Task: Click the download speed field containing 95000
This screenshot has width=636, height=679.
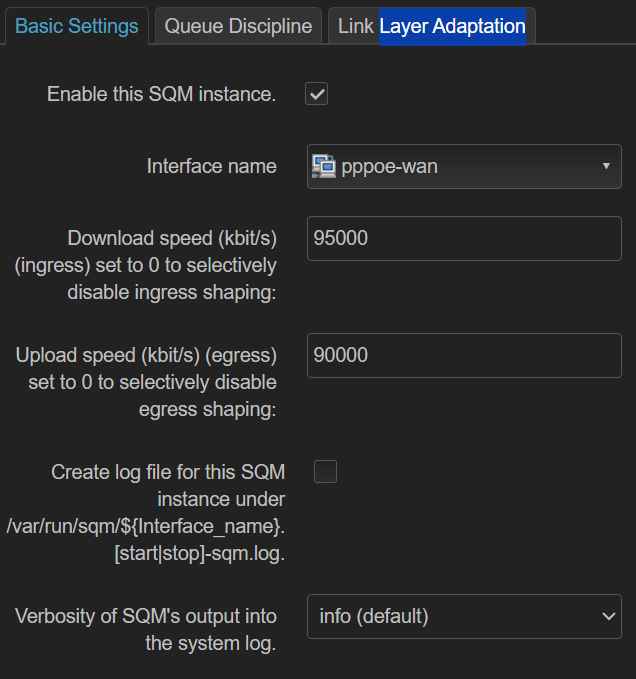Action: (464, 238)
